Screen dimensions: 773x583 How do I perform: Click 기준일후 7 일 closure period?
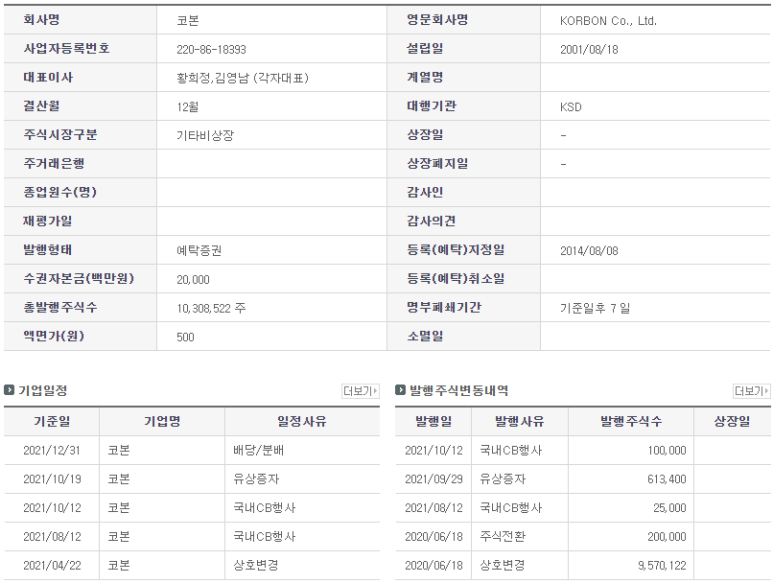(x=595, y=308)
